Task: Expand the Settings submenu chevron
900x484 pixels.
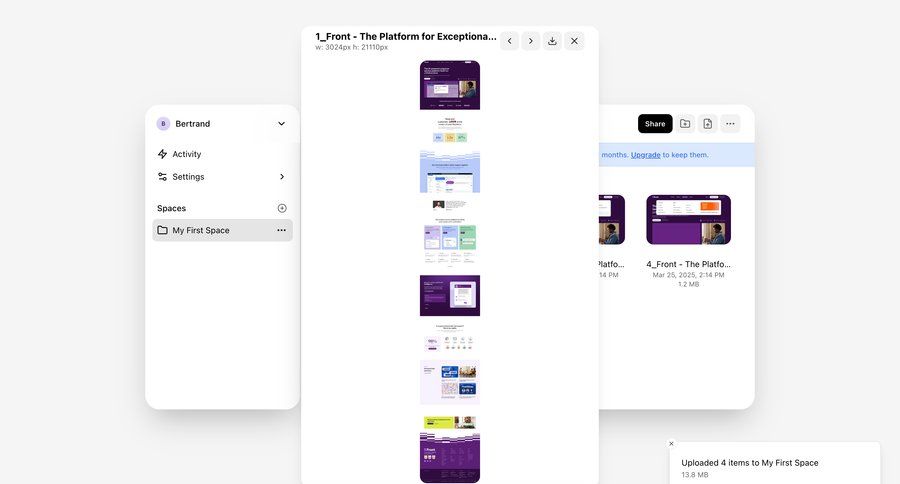Action: [x=282, y=177]
